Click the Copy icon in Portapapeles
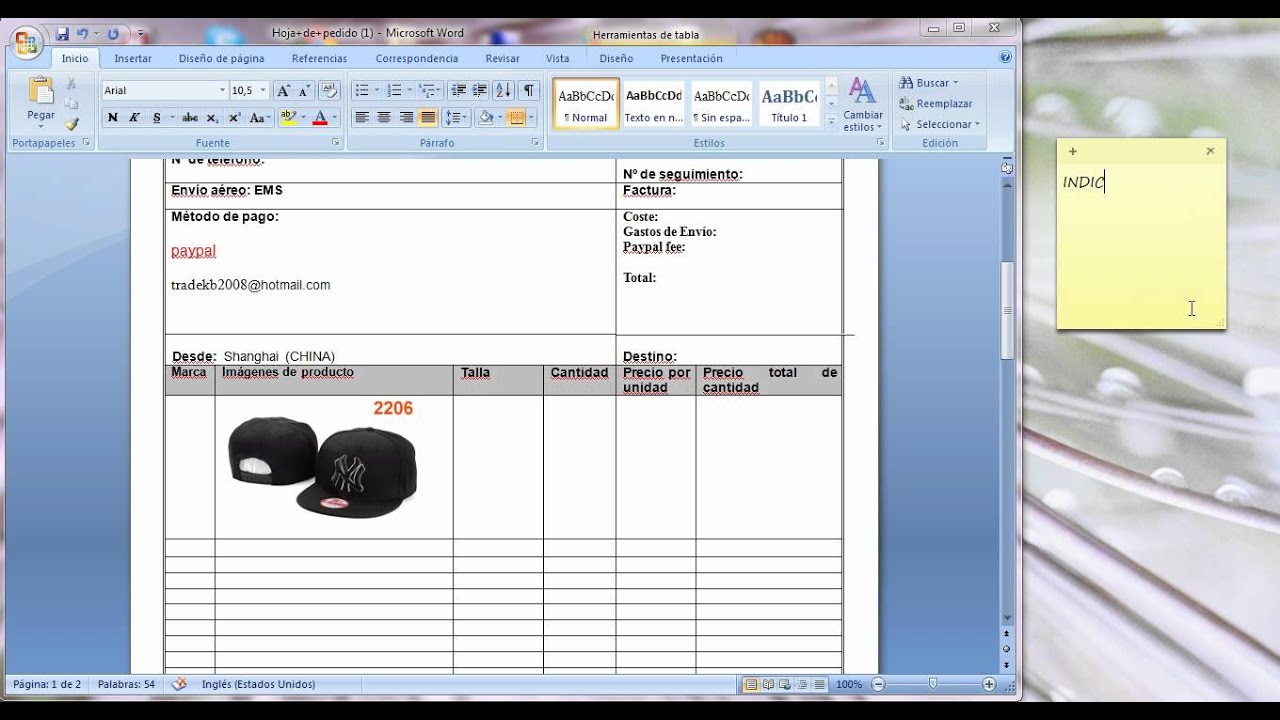The image size is (1280, 720). click(x=71, y=104)
